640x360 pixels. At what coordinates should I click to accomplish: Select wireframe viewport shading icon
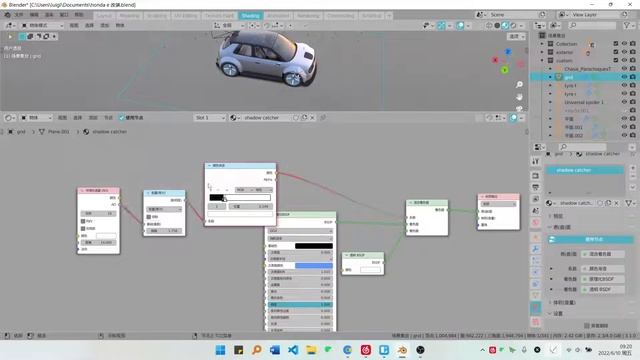(489, 25)
